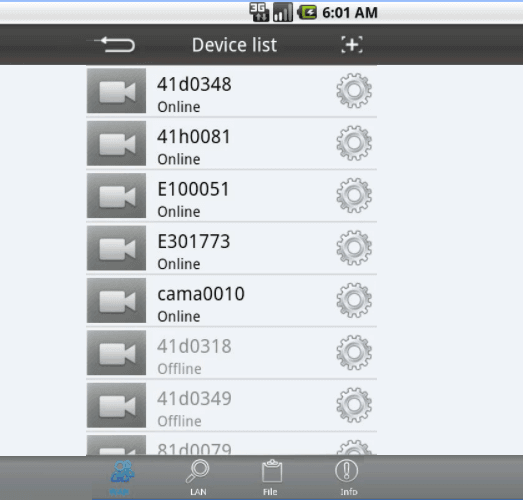Image resolution: width=523 pixels, height=500 pixels.
Task: Open settings gear for 41h0081
Action: coord(354,143)
